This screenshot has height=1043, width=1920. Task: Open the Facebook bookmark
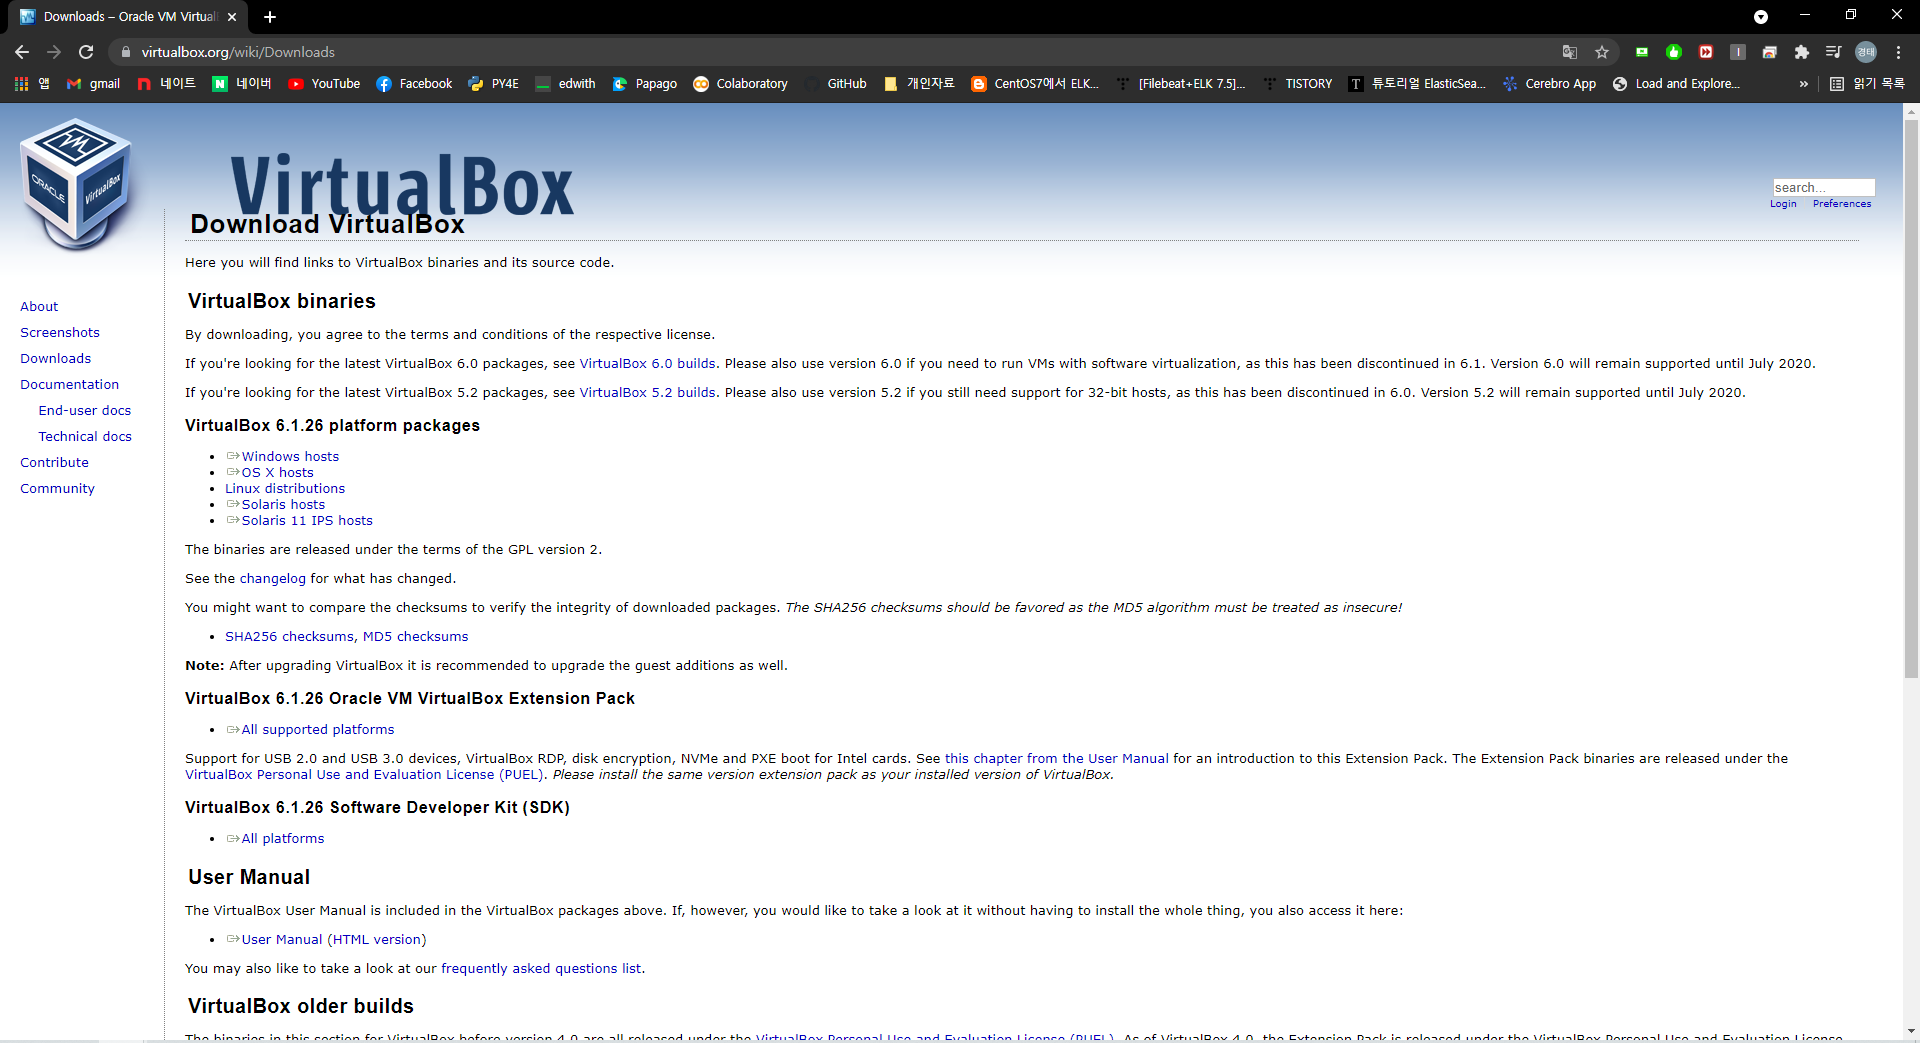(414, 84)
